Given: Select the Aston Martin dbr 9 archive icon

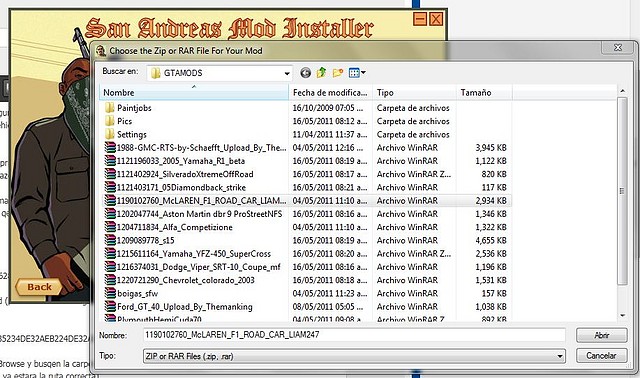Looking at the screenshot, I should [110, 214].
